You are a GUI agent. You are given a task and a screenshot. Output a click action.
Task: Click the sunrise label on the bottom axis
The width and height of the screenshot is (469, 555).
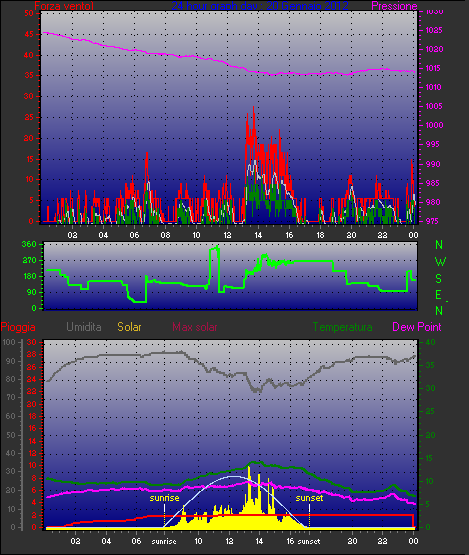coord(164,542)
